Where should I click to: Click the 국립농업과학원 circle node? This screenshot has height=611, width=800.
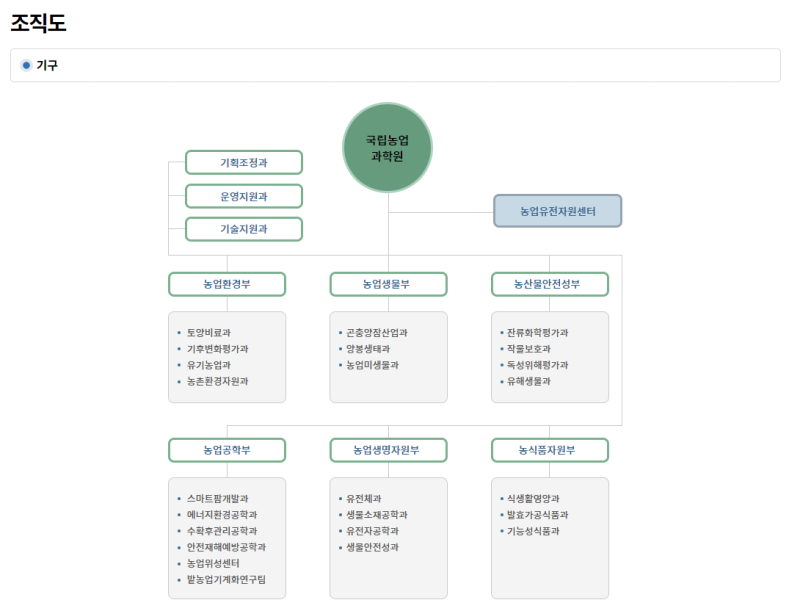pos(388,147)
